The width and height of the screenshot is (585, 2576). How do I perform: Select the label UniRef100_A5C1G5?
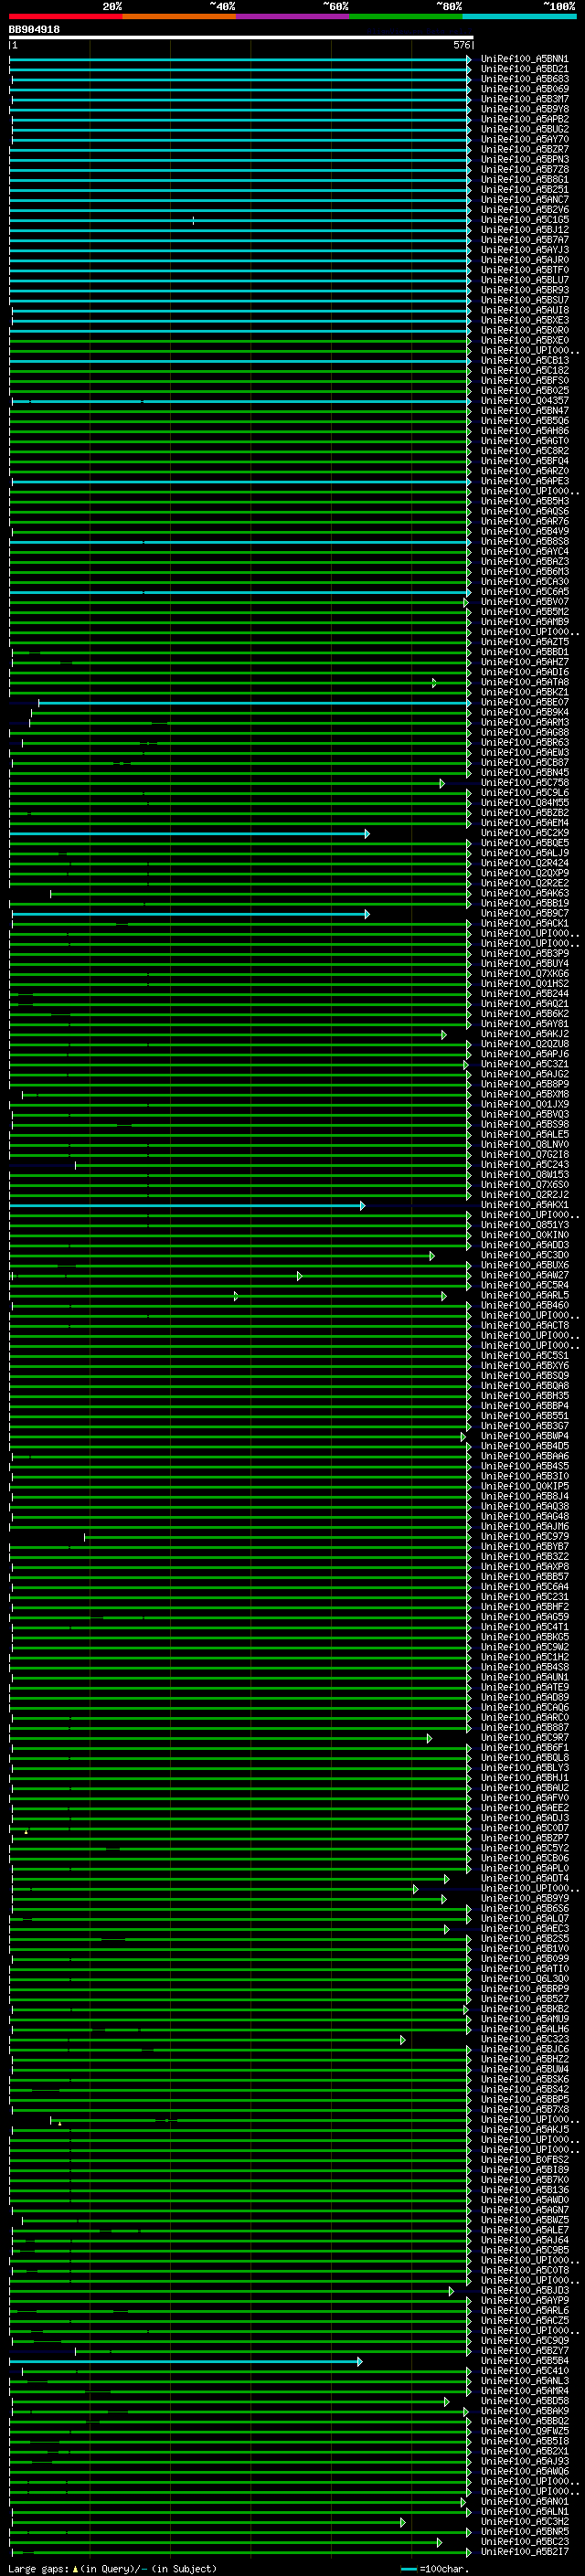525,220
